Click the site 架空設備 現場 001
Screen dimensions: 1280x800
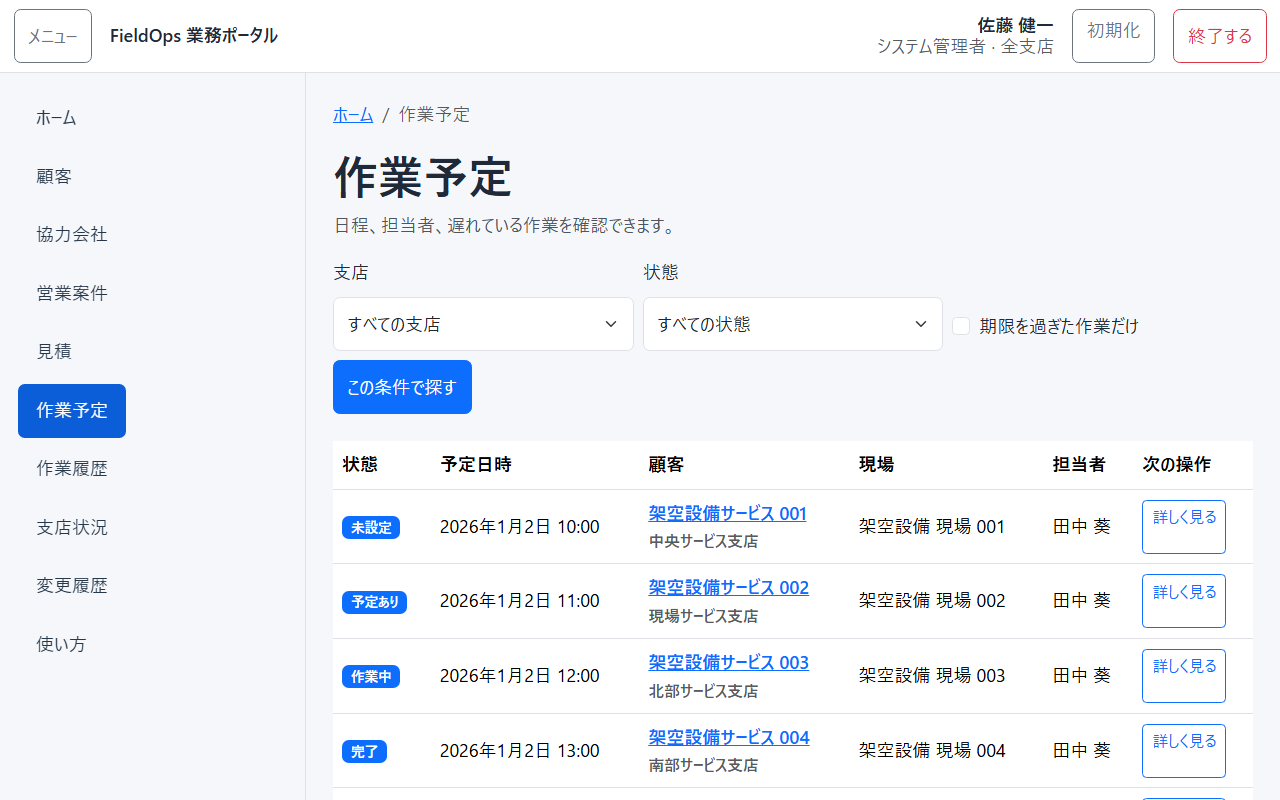coord(932,527)
